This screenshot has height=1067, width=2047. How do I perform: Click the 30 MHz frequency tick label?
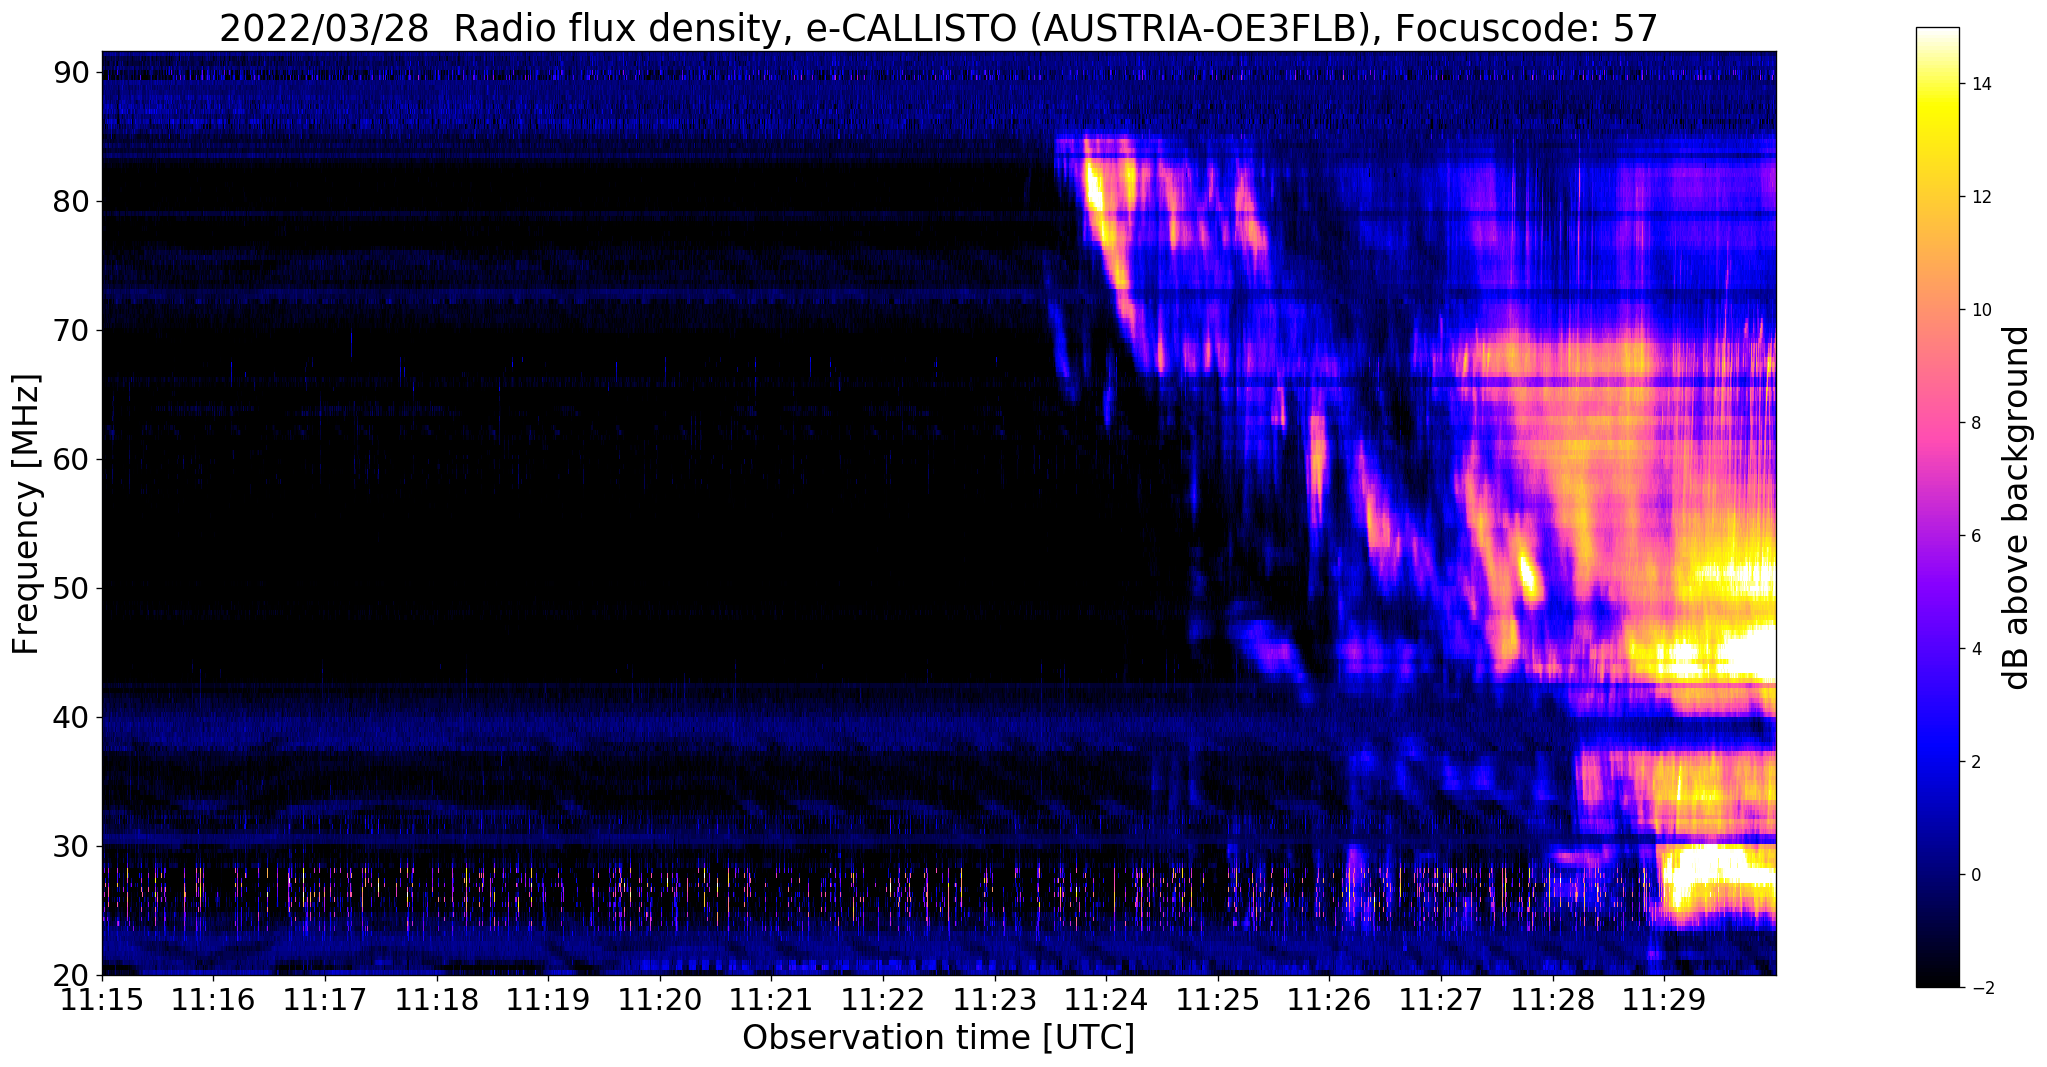tap(73, 846)
